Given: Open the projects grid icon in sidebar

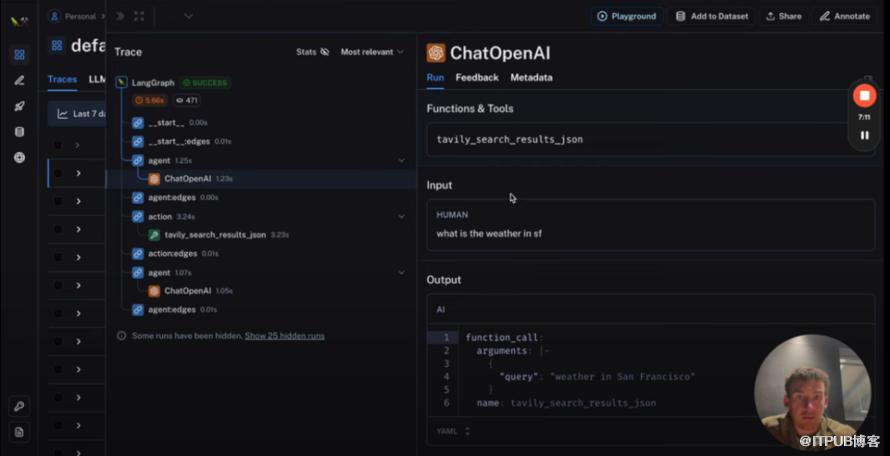Looking at the screenshot, I should 19,54.
